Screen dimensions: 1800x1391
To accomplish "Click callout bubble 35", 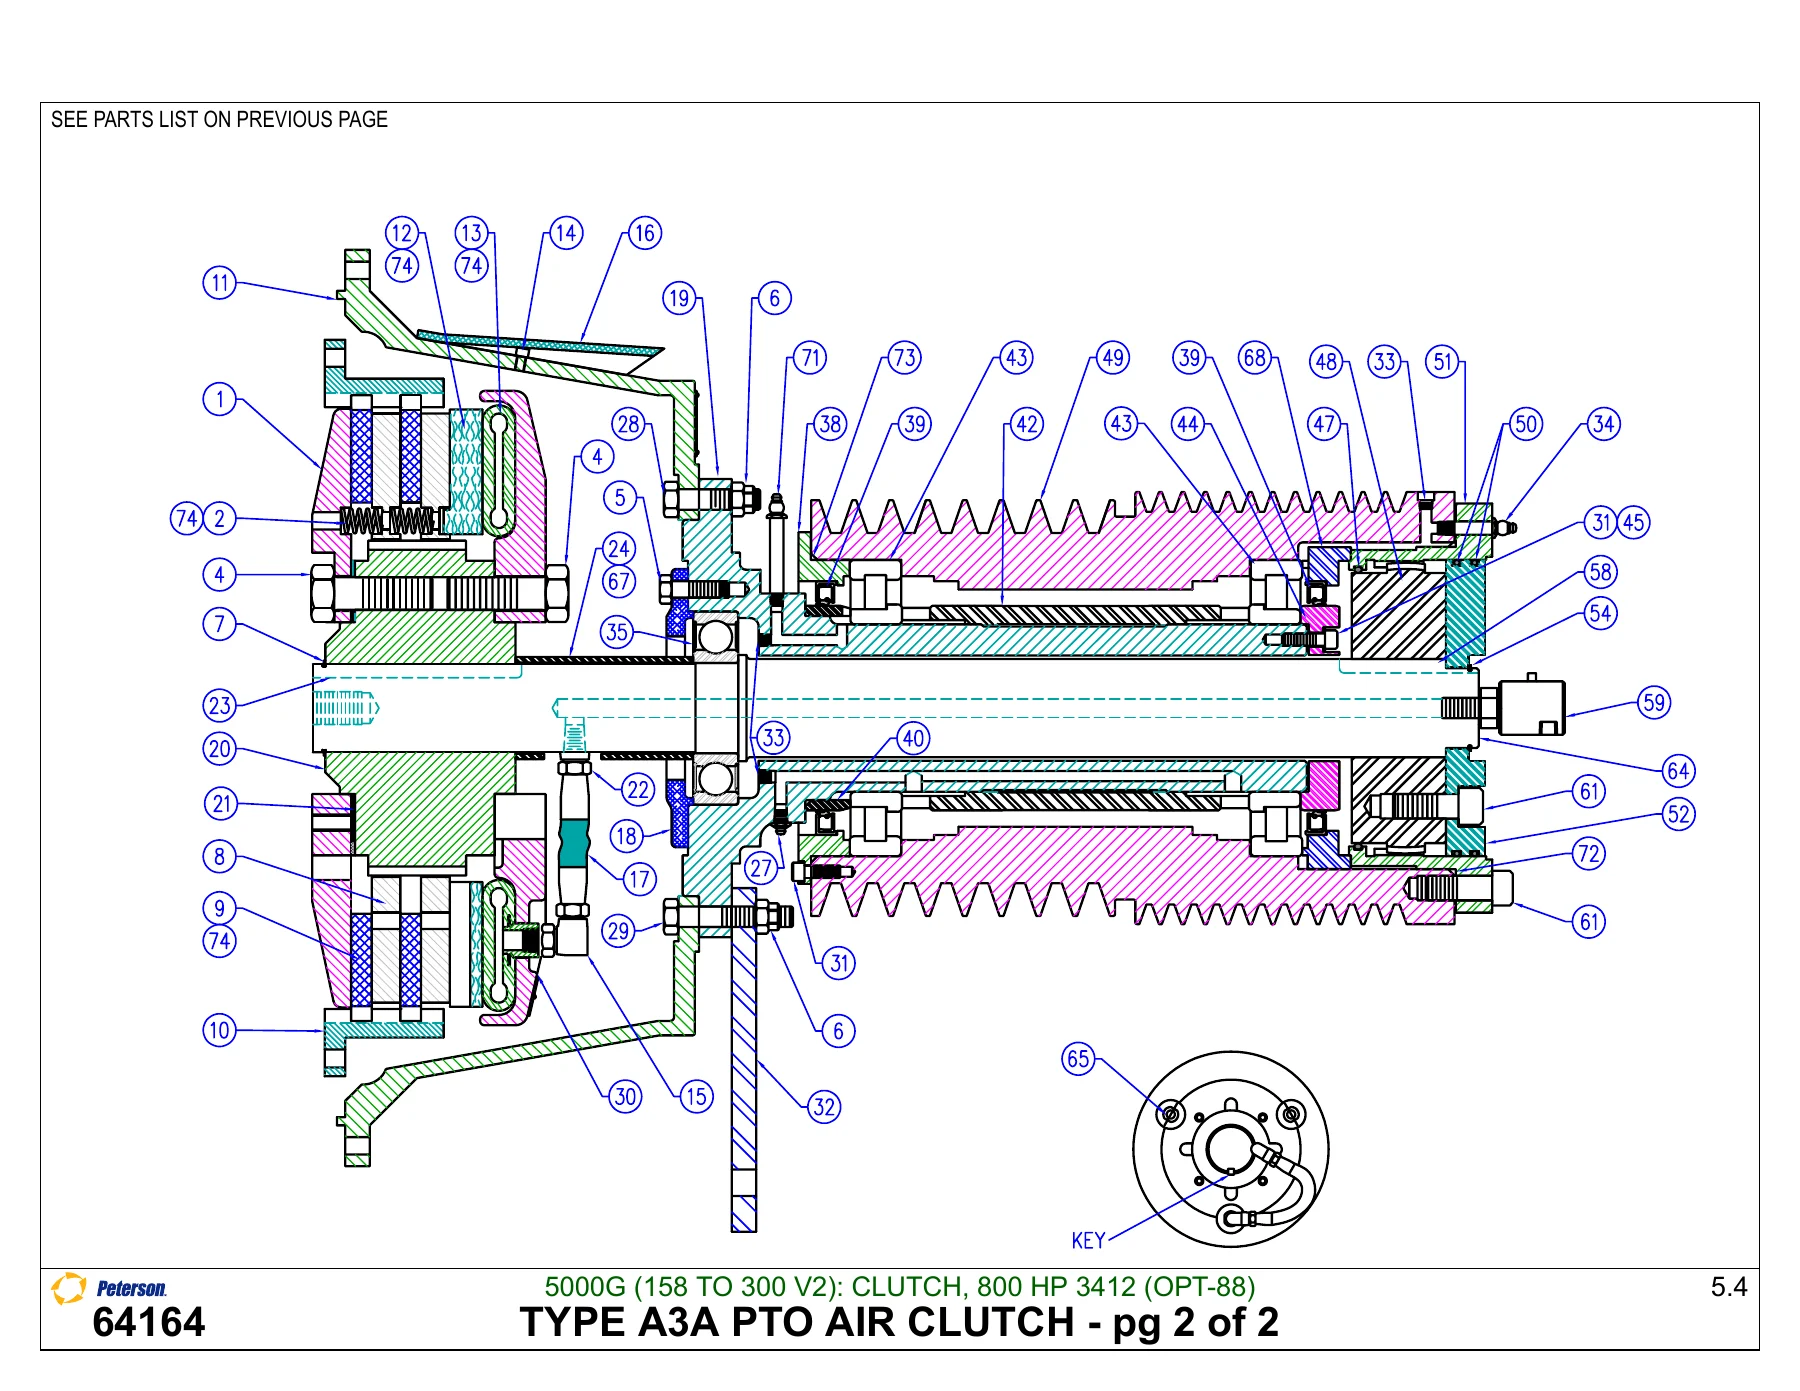I will [617, 632].
